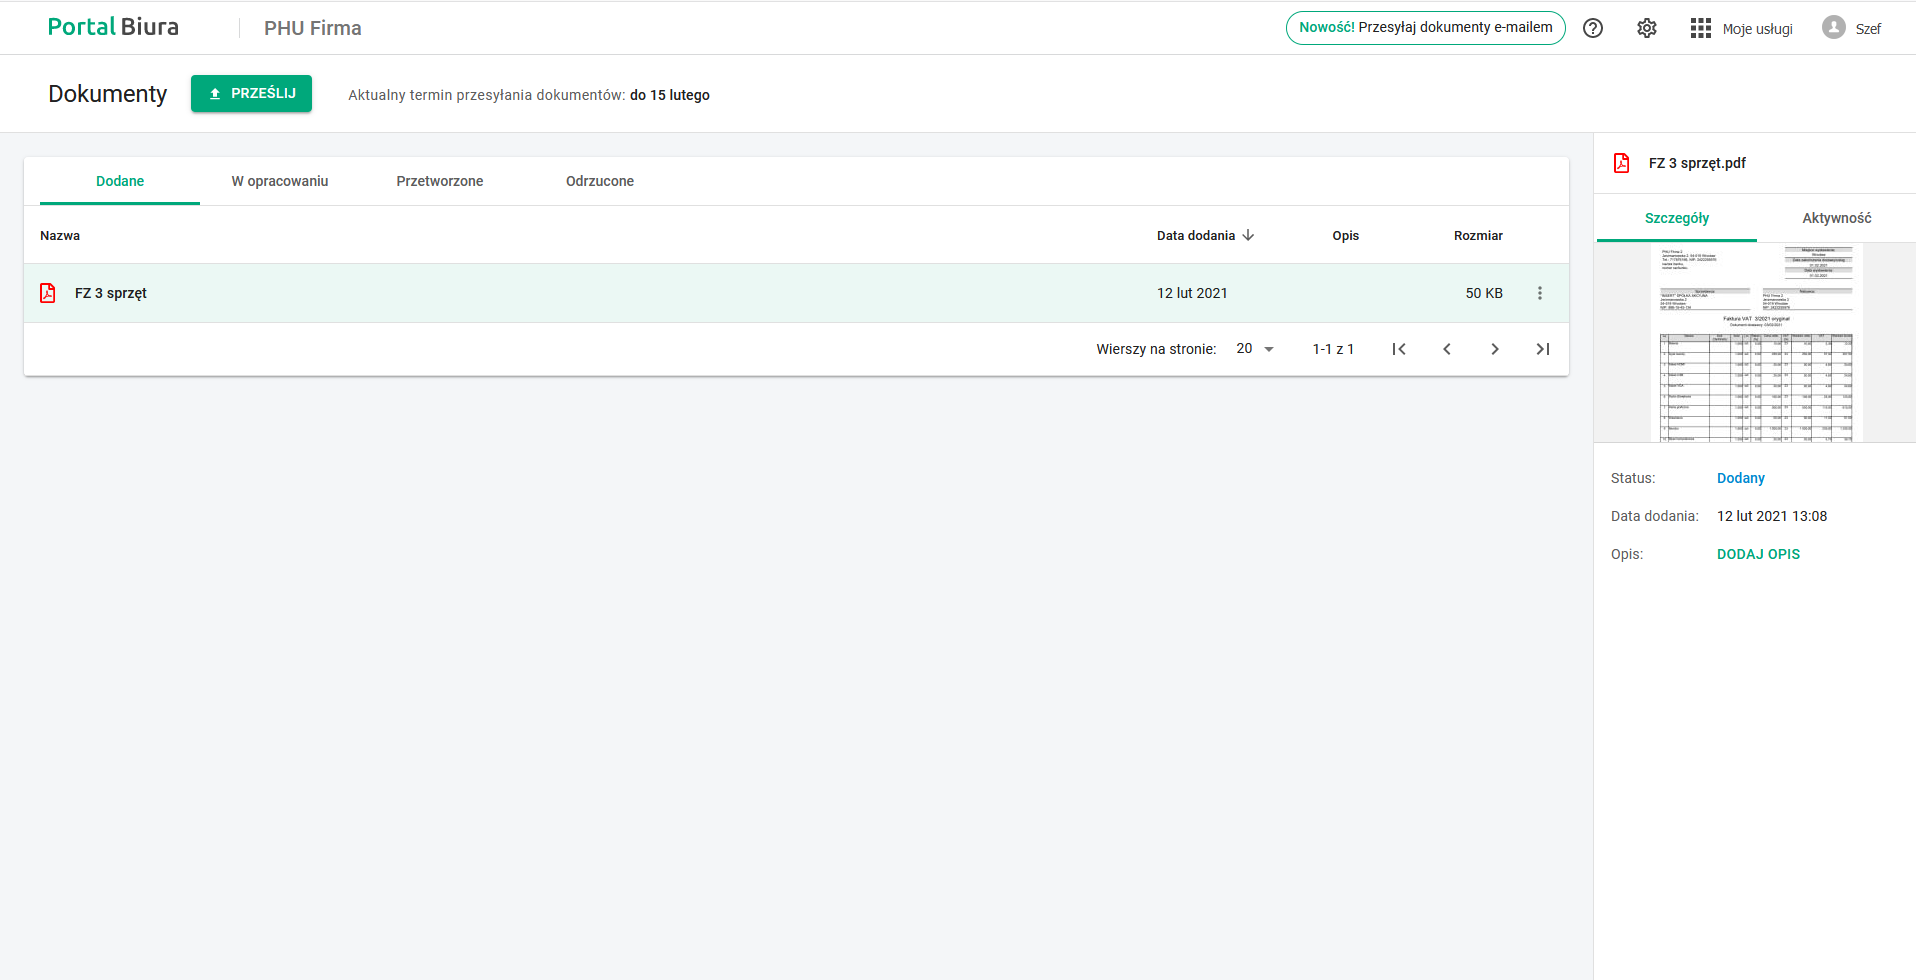Click the PDF icon in the FZ 3 sprzęt row
Screen dimensions: 1916x980
click(48, 293)
